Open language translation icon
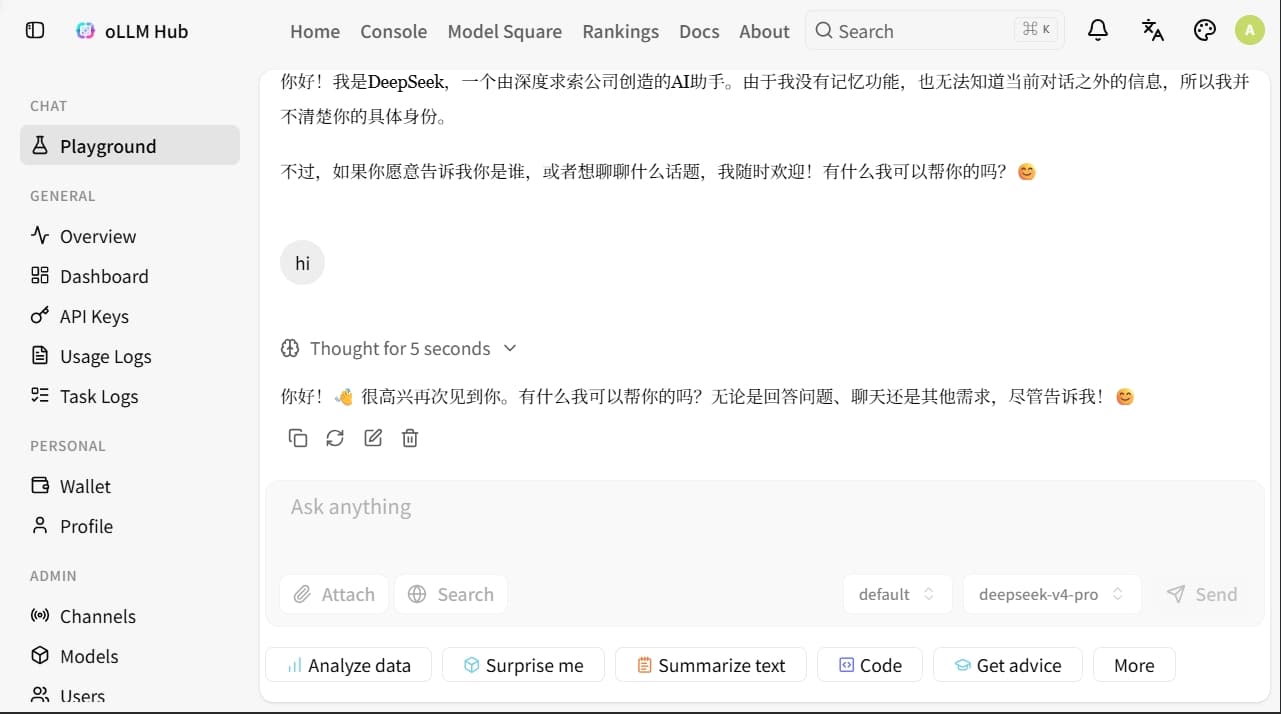 tap(1152, 30)
